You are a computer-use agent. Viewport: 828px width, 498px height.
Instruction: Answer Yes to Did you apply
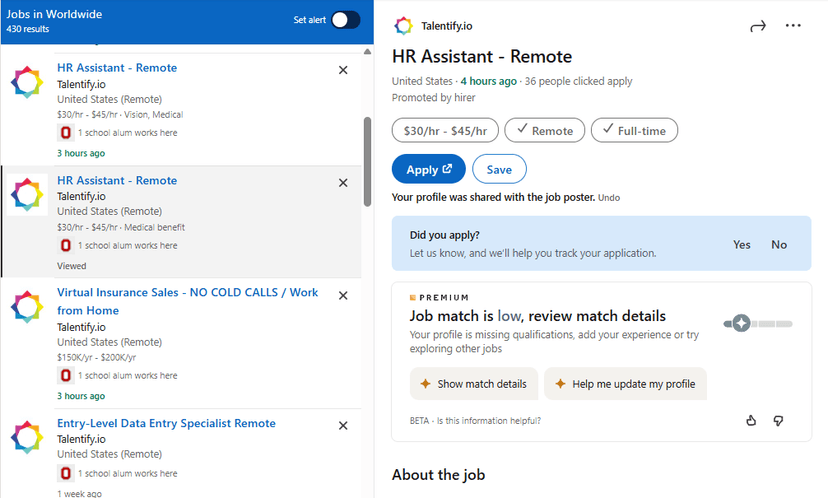[x=741, y=245]
